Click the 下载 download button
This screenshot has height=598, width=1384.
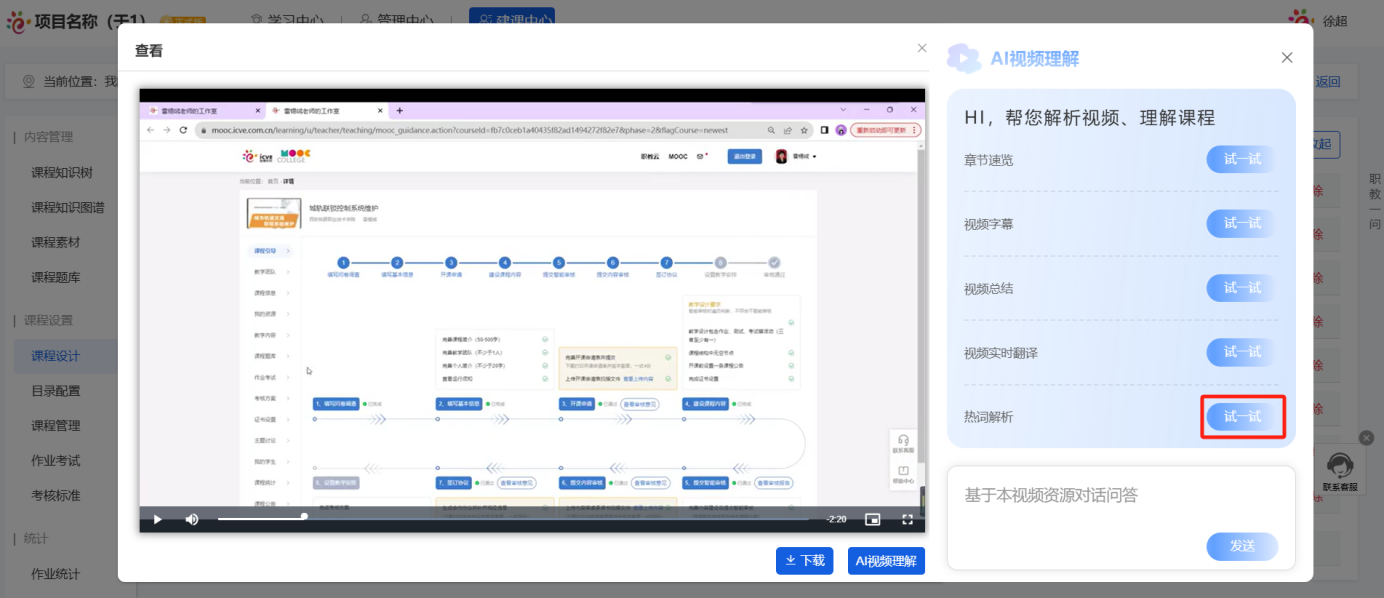point(804,561)
